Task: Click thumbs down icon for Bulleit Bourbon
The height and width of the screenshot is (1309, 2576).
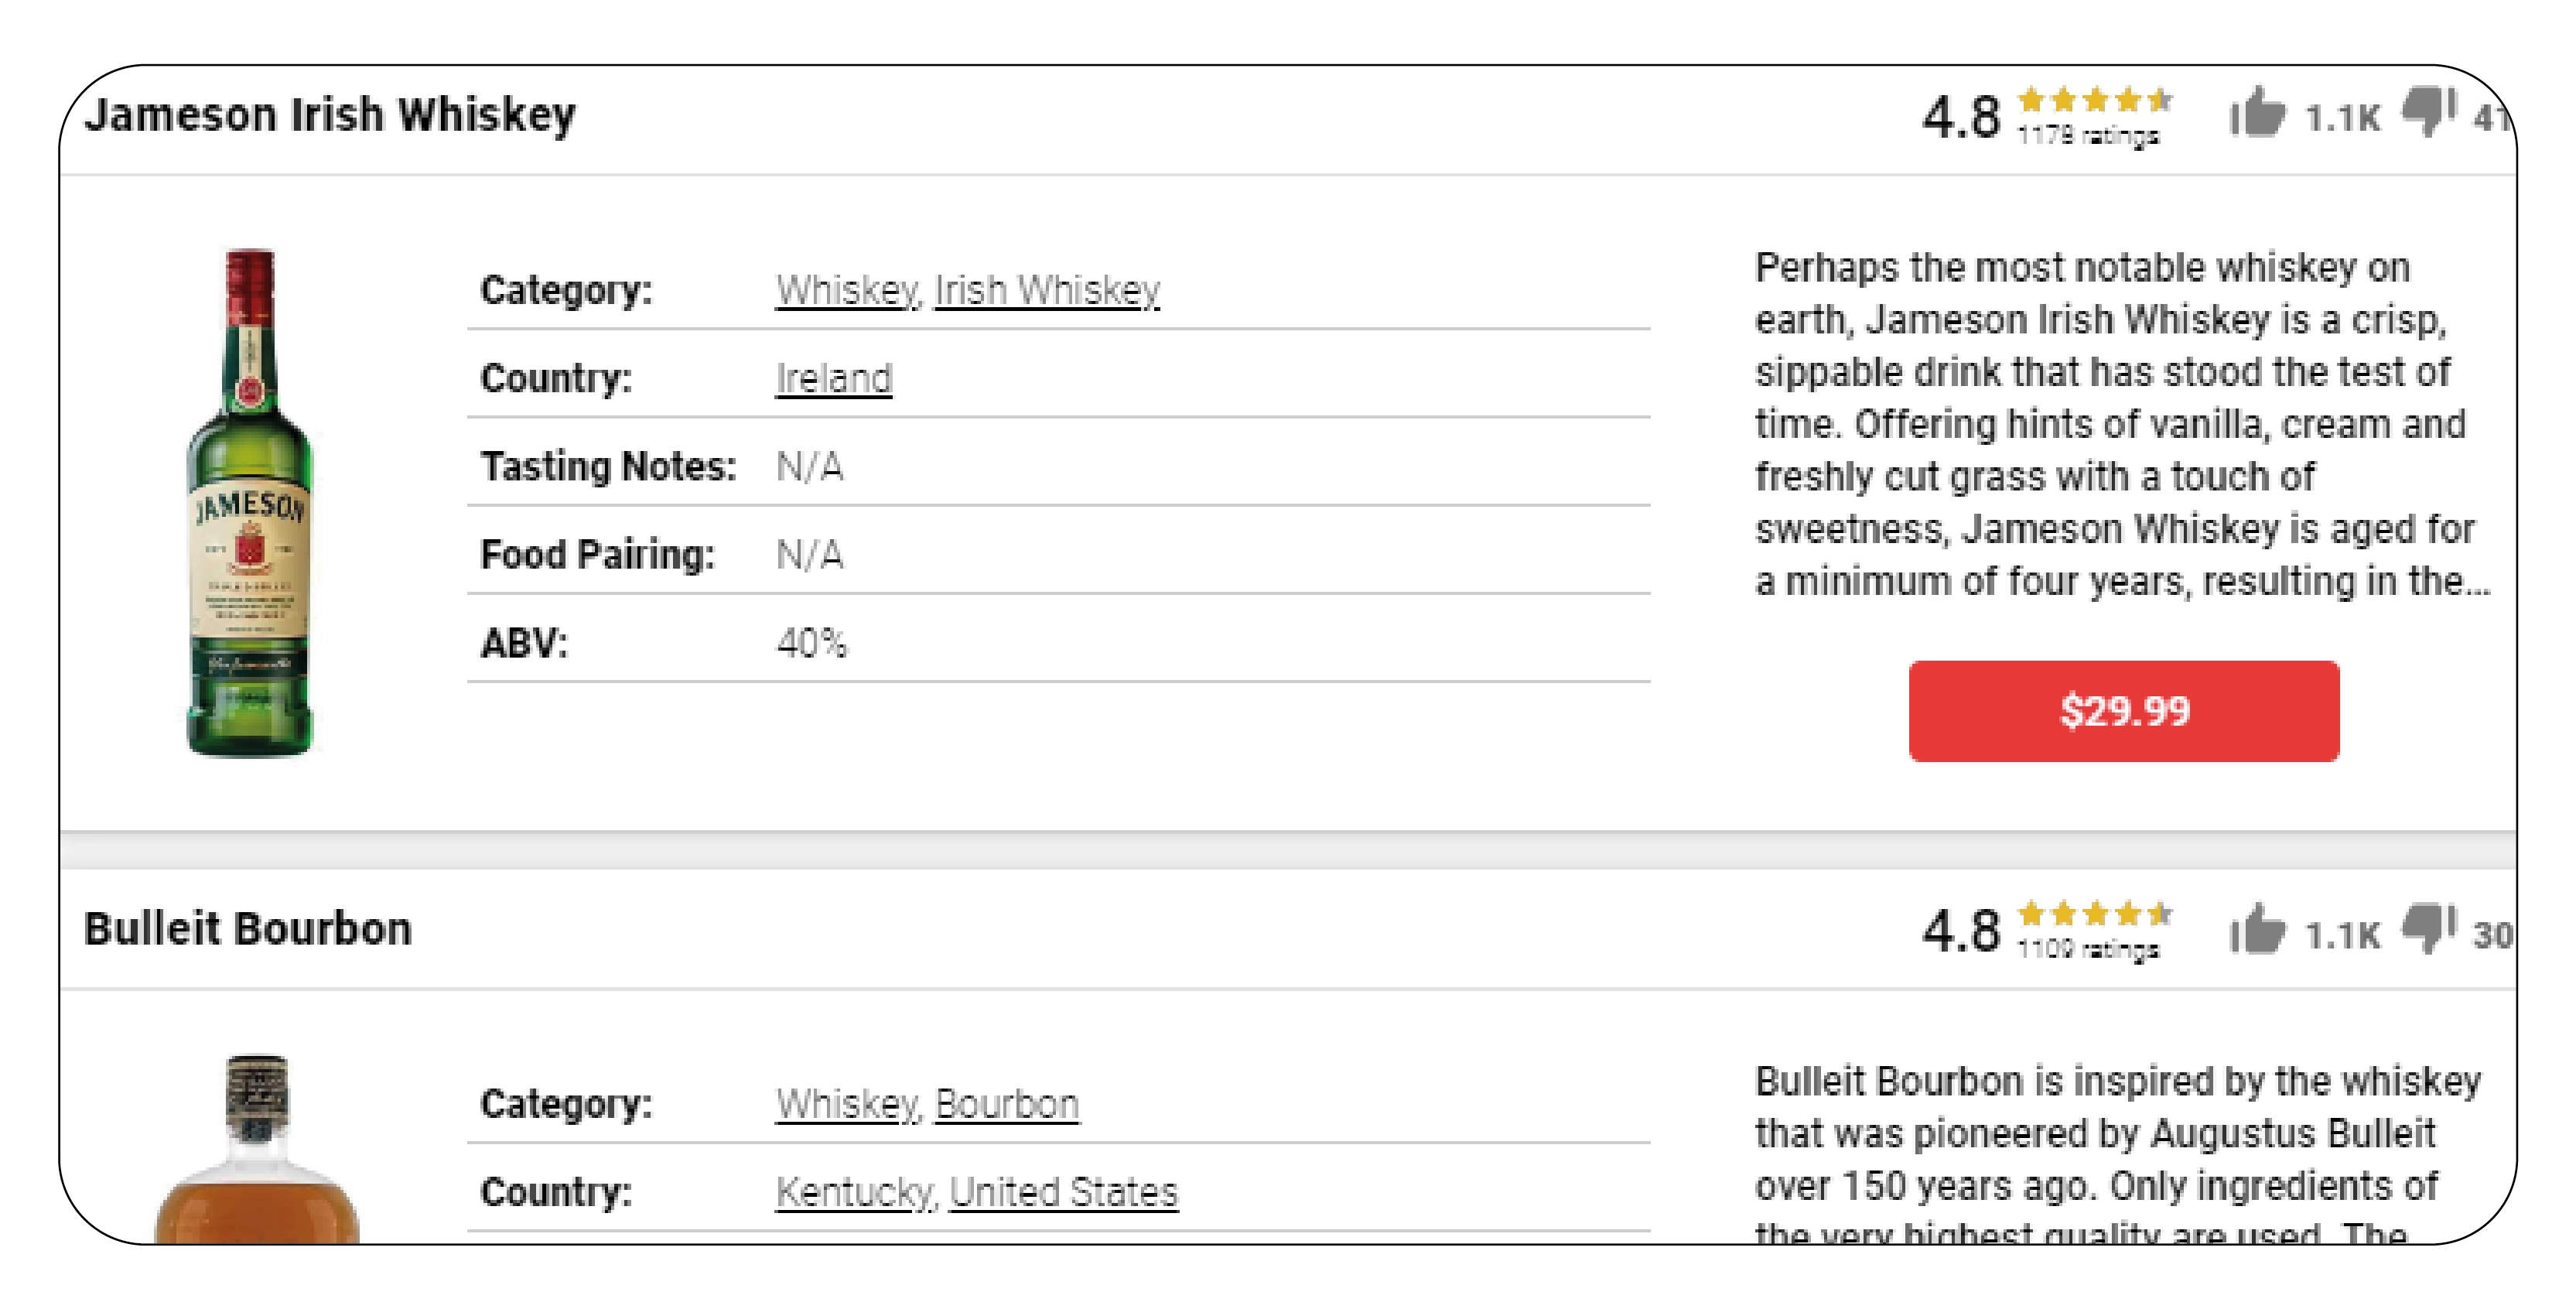Action: click(x=2430, y=929)
